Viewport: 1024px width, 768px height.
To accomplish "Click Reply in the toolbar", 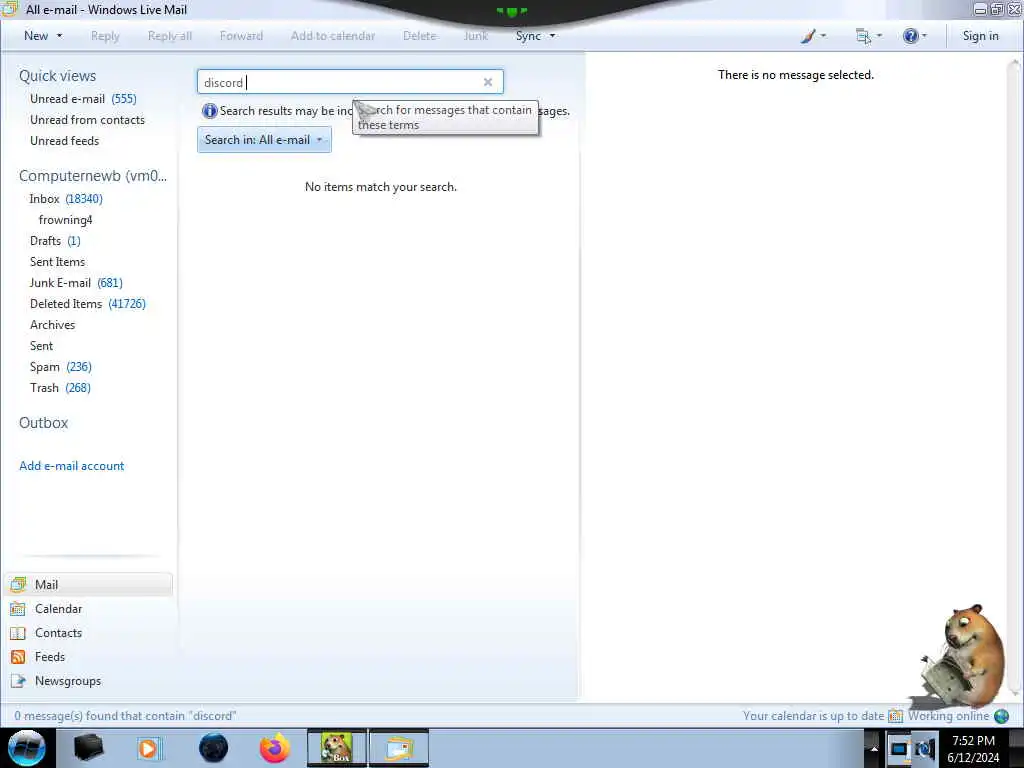I will (105, 36).
